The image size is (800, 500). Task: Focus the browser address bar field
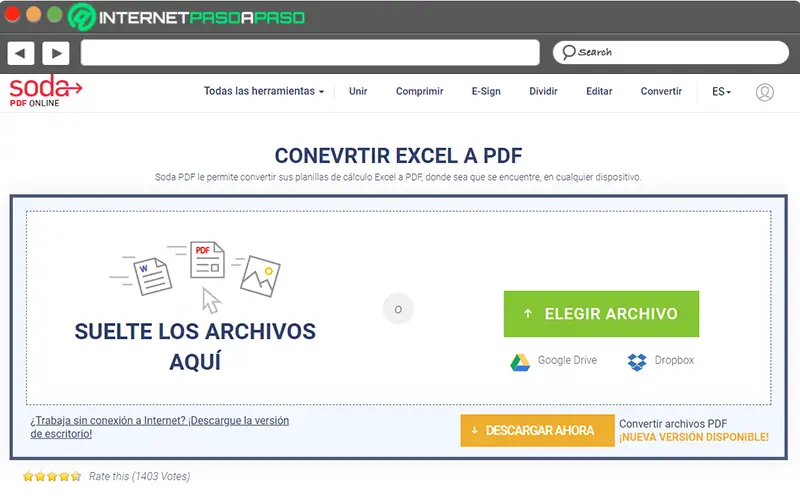tap(310, 53)
